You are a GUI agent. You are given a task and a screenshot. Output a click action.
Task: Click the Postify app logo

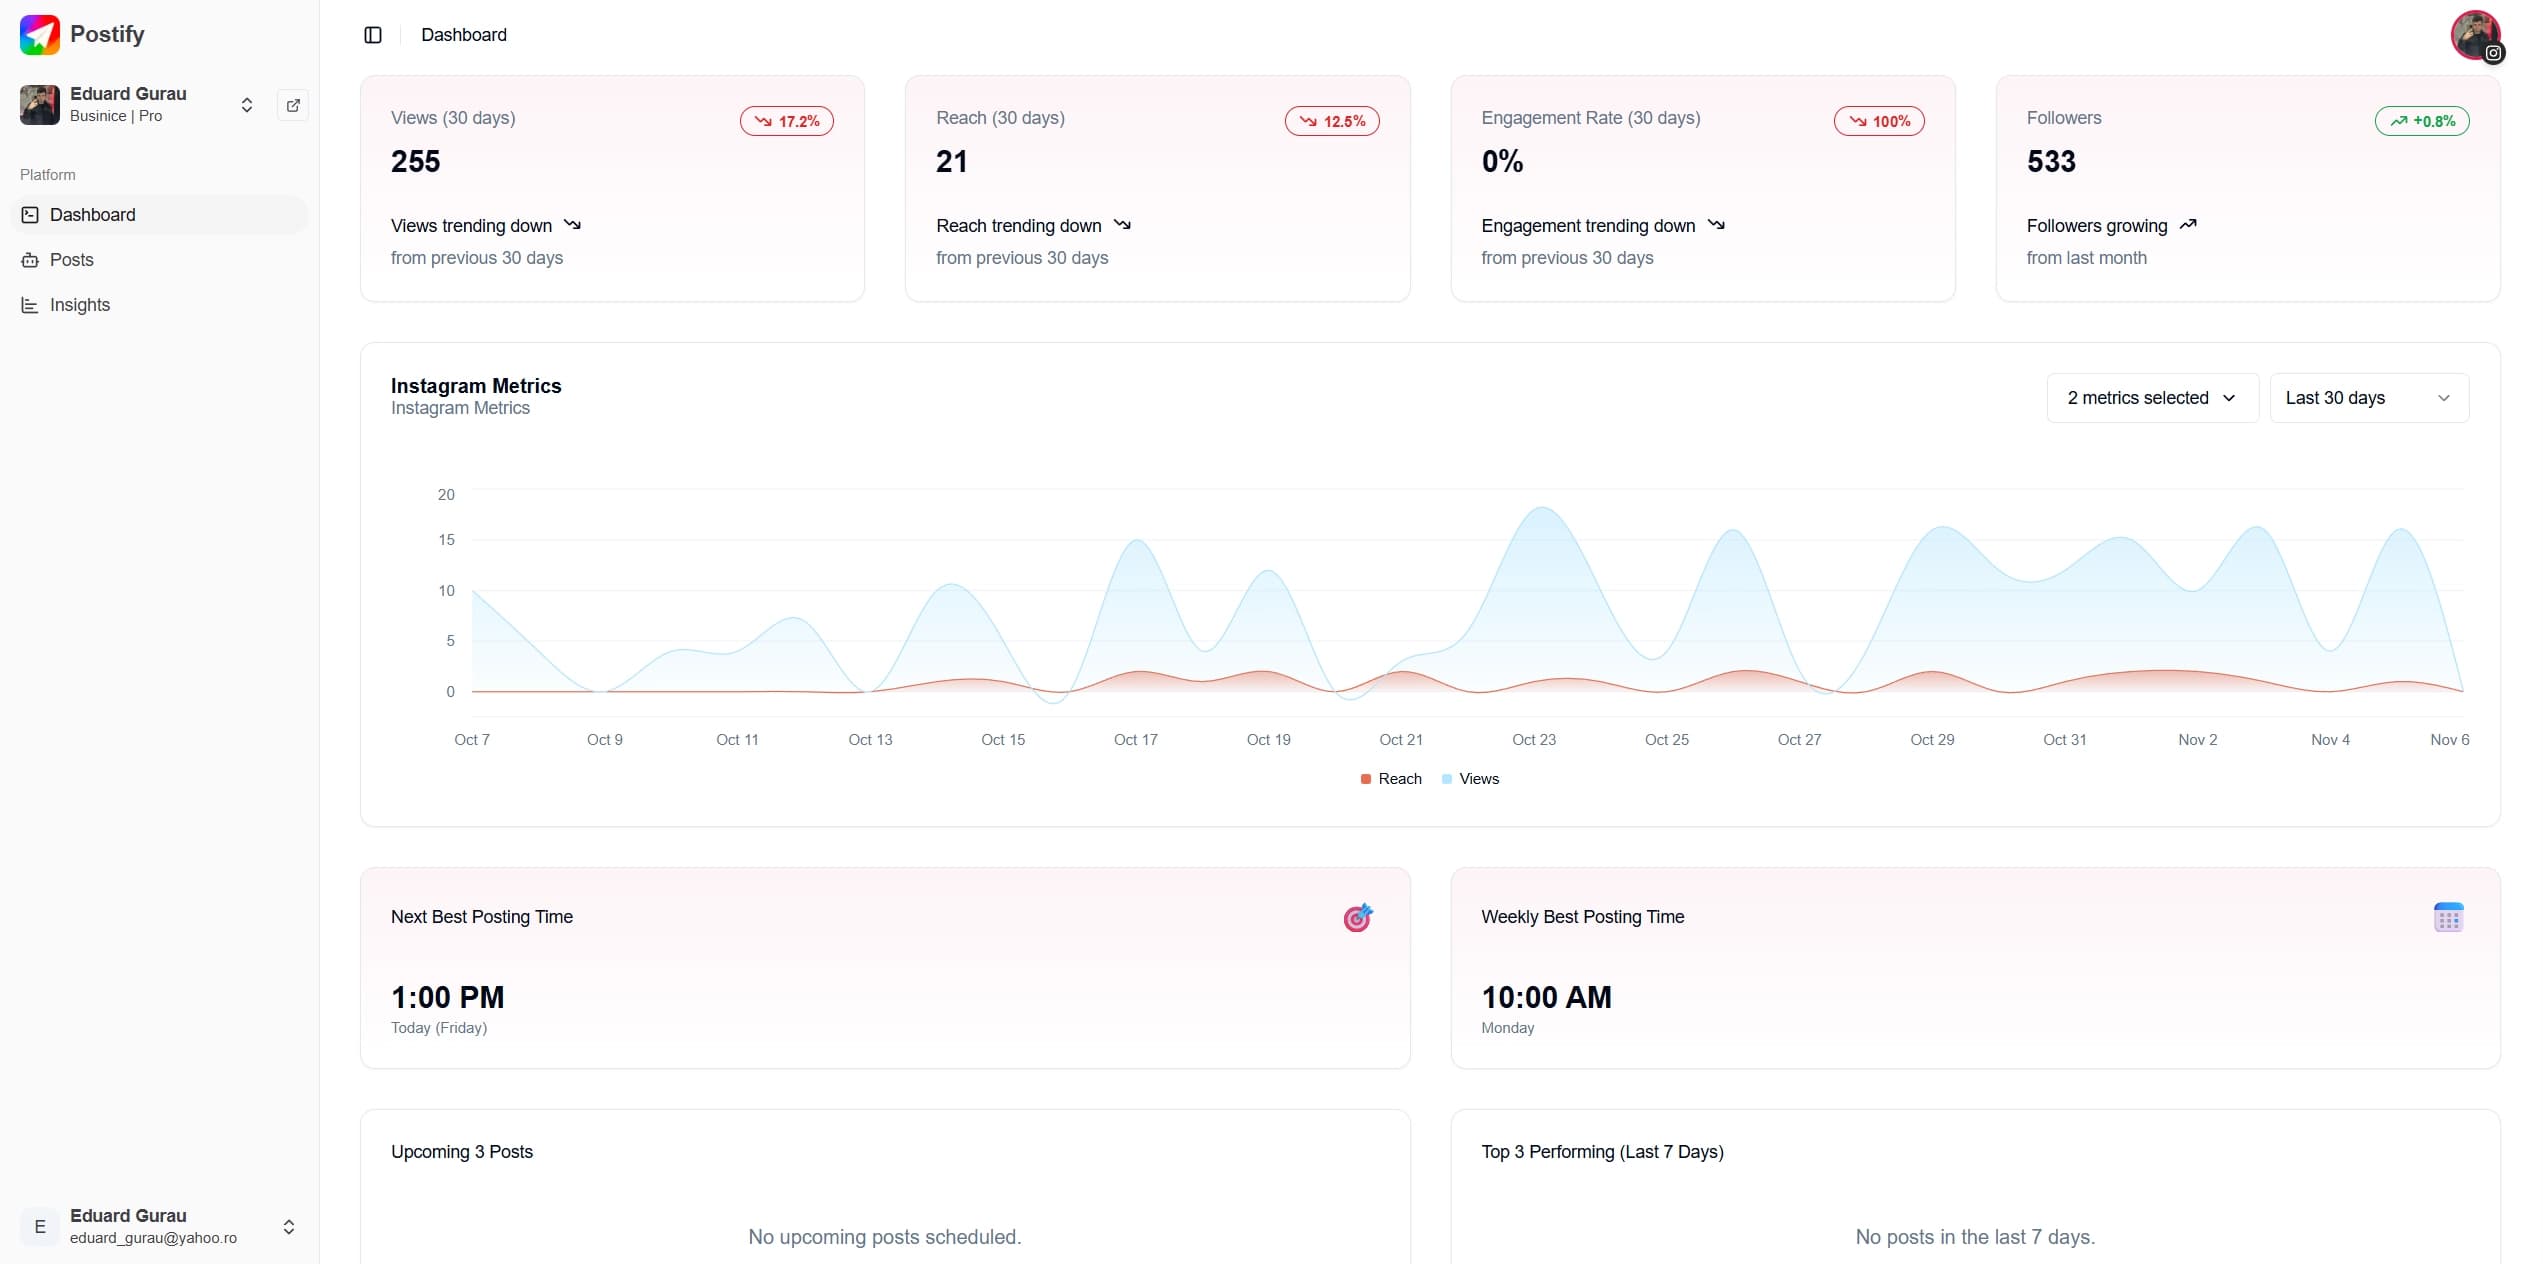click(x=38, y=33)
